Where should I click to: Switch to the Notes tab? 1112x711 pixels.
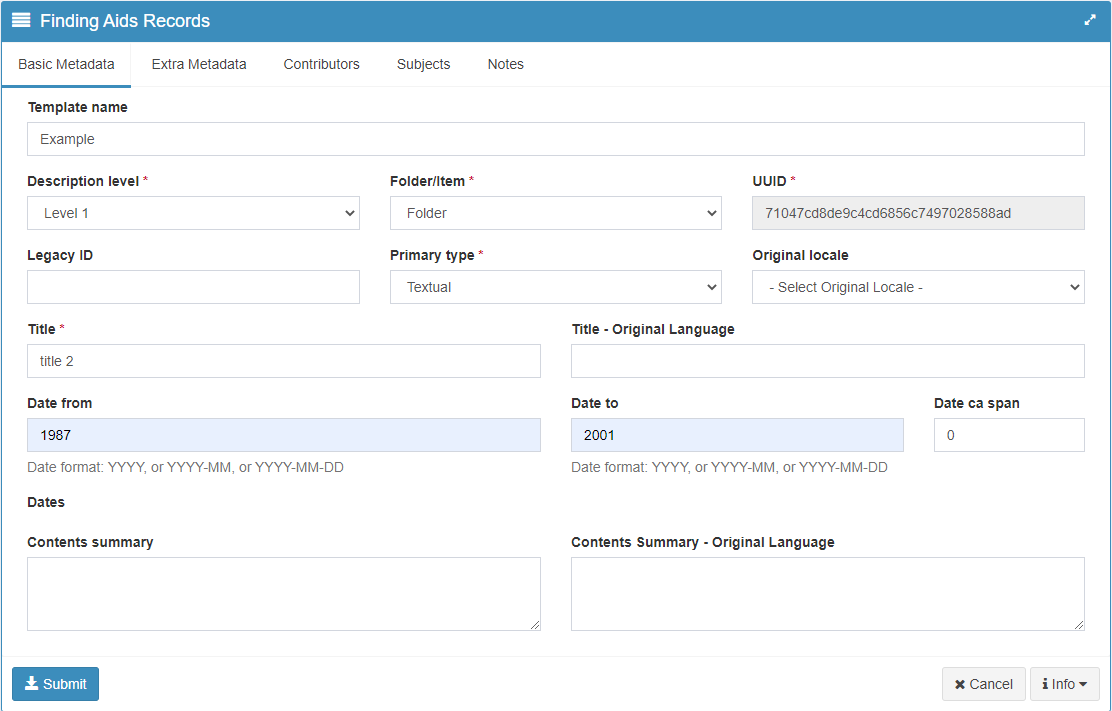(x=505, y=64)
